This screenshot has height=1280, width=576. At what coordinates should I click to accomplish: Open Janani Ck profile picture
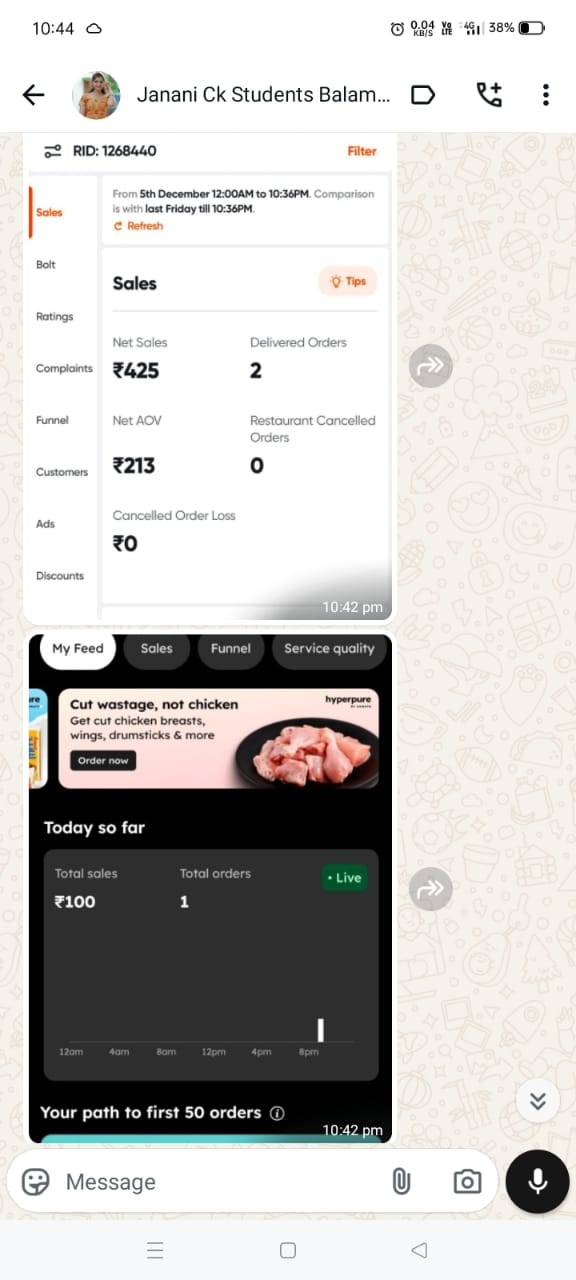[97, 95]
